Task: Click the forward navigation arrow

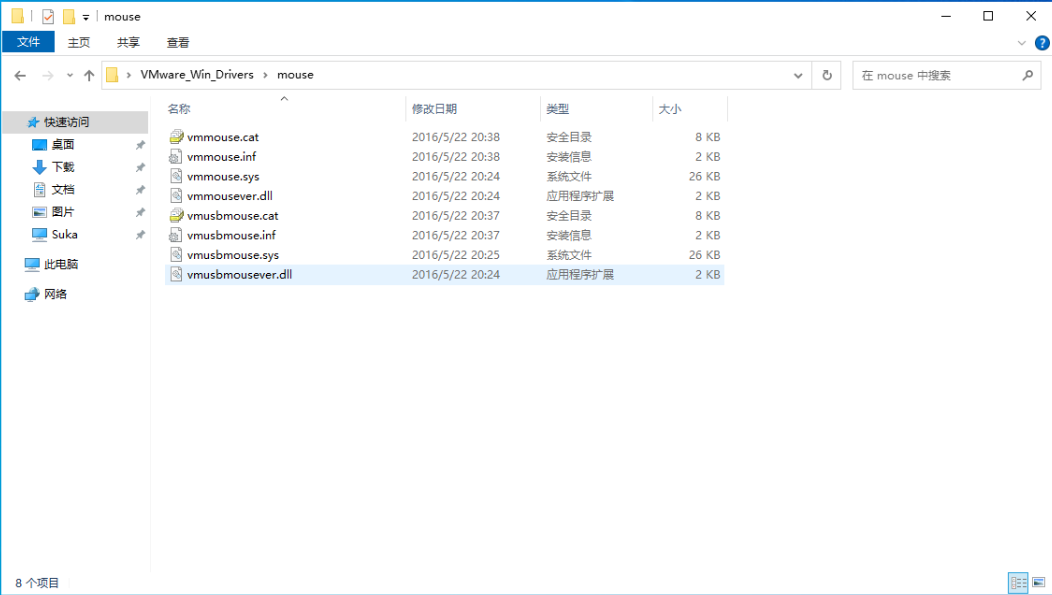Action: tap(48, 75)
